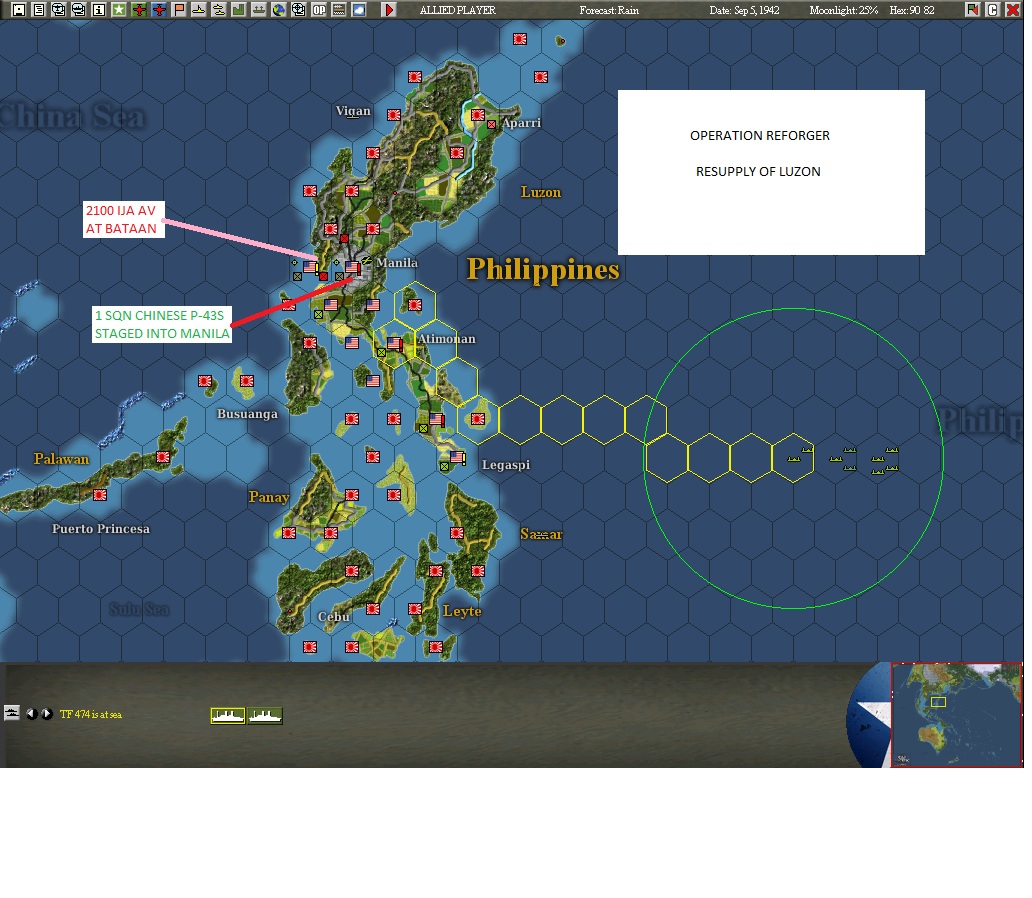
Task: Click the task force ship icon beside the arrows
Action: coord(12,713)
